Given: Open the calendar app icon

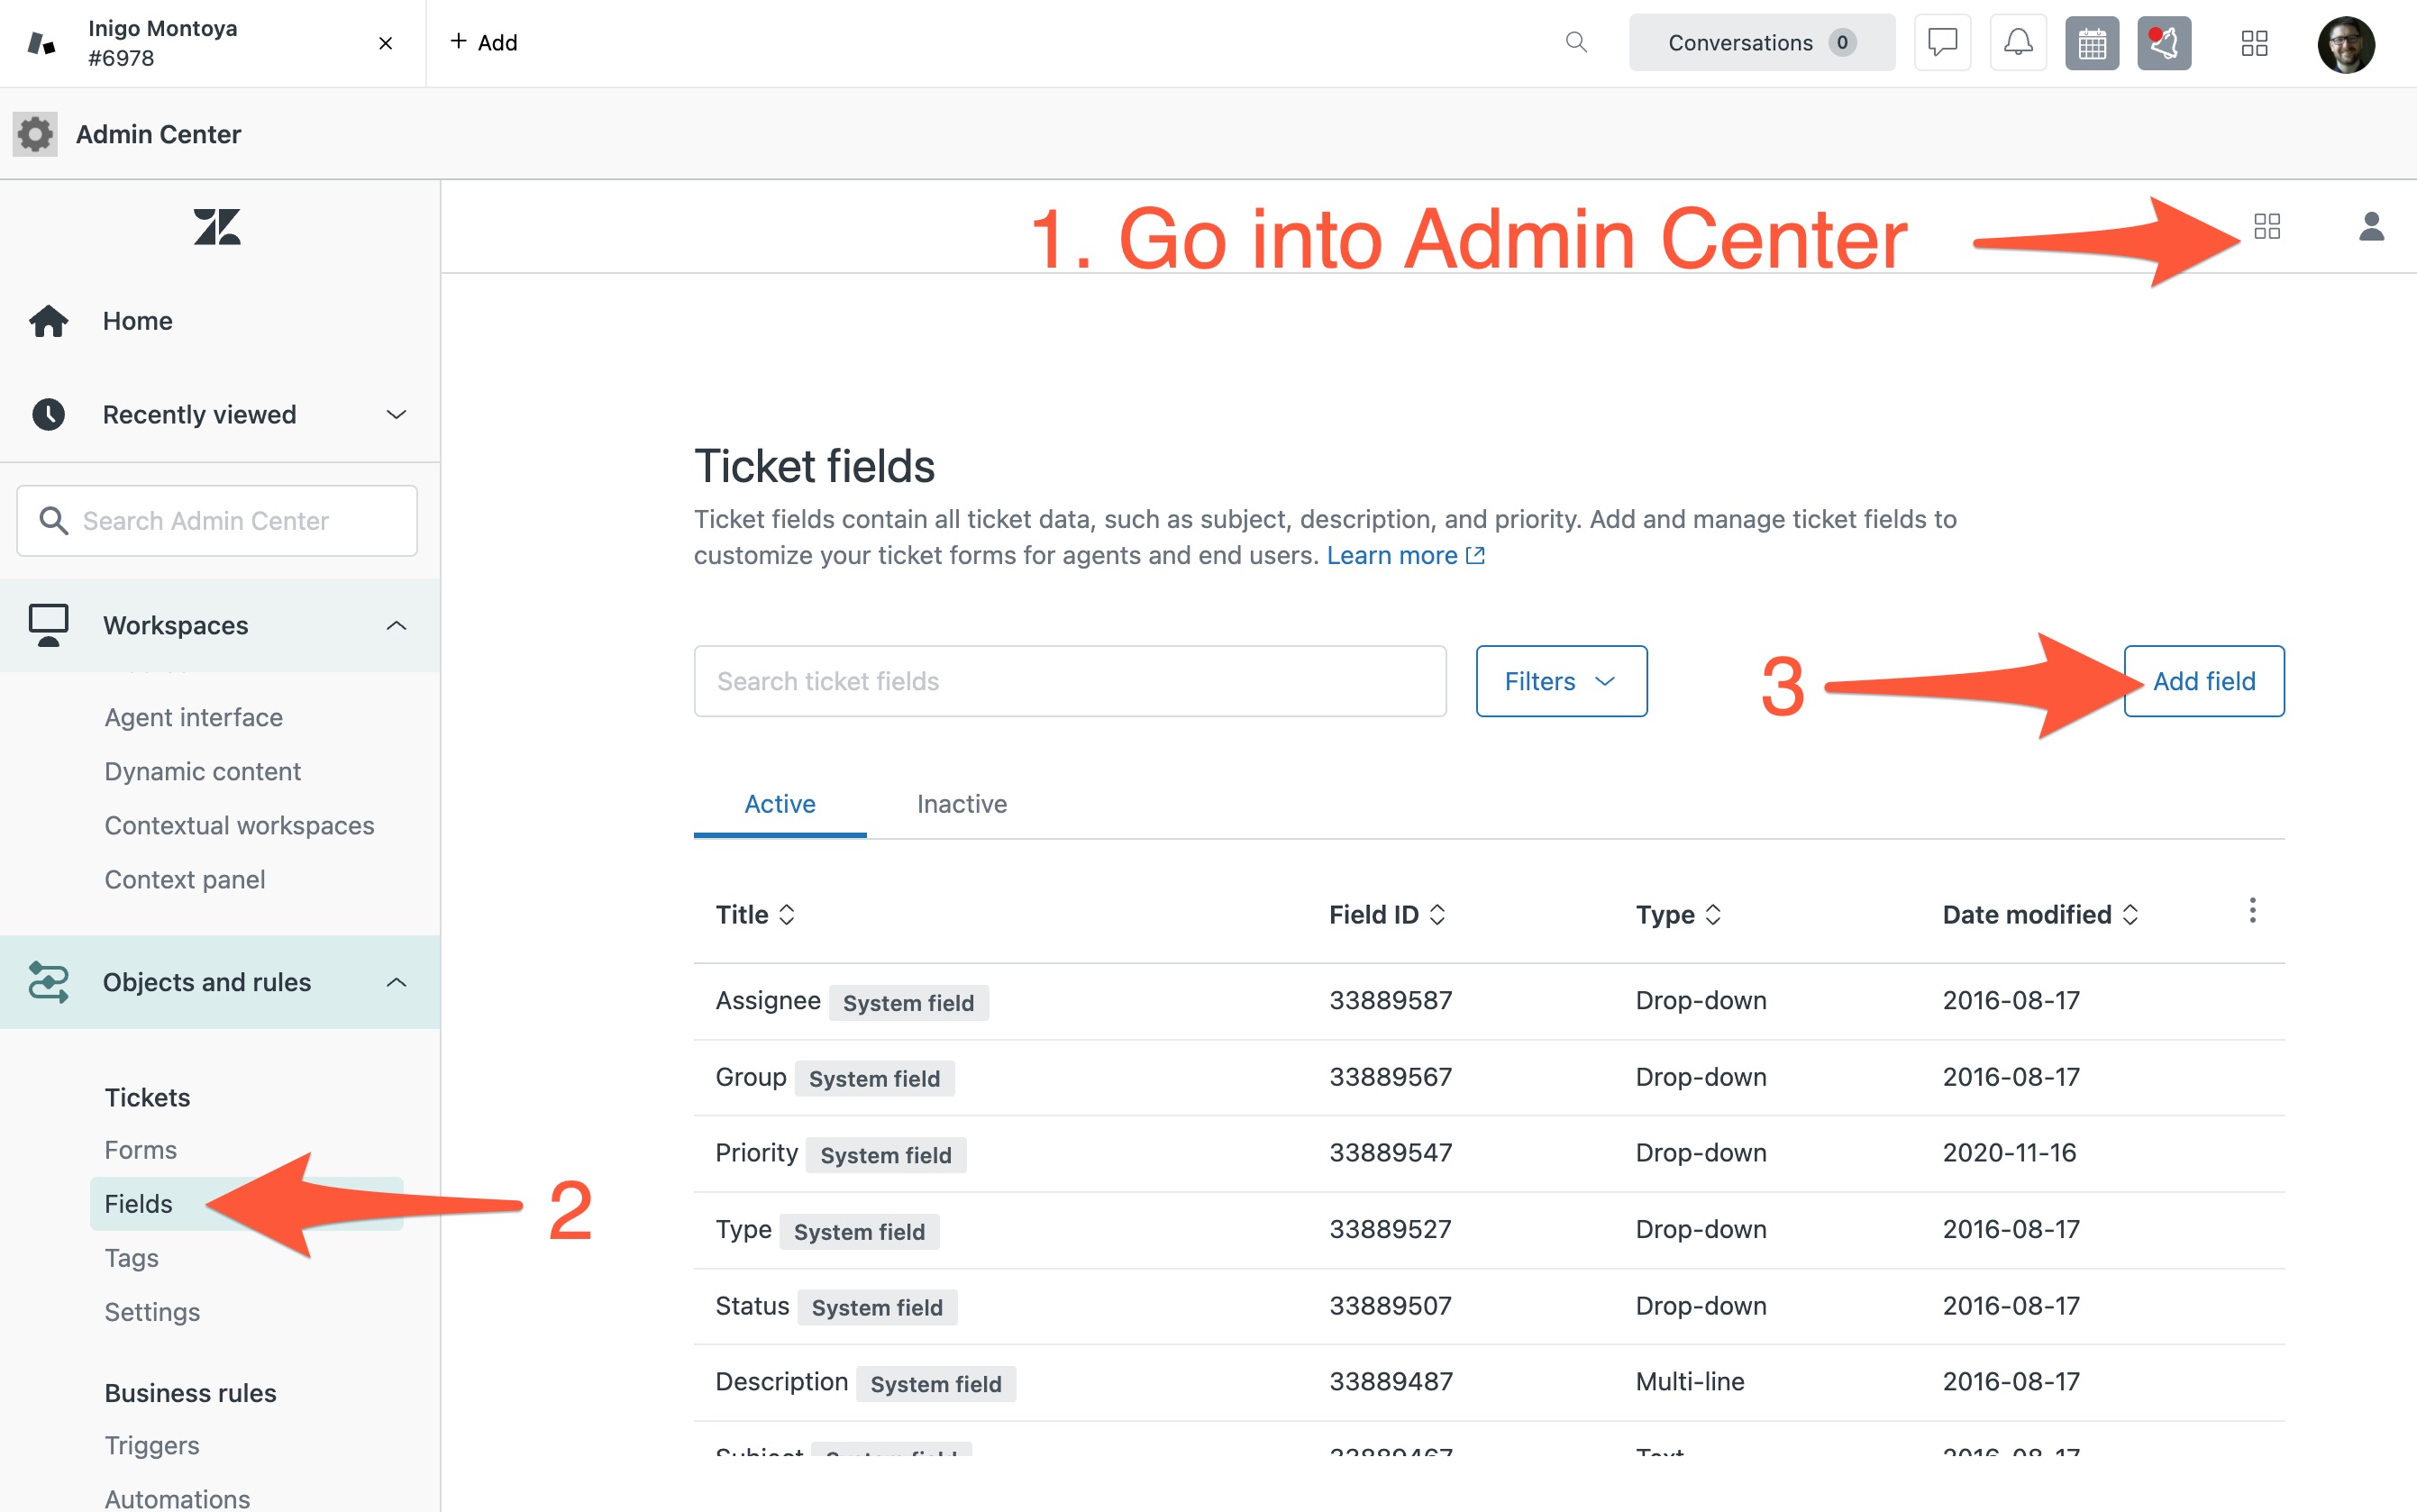Looking at the screenshot, I should [x=2092, y=43].
